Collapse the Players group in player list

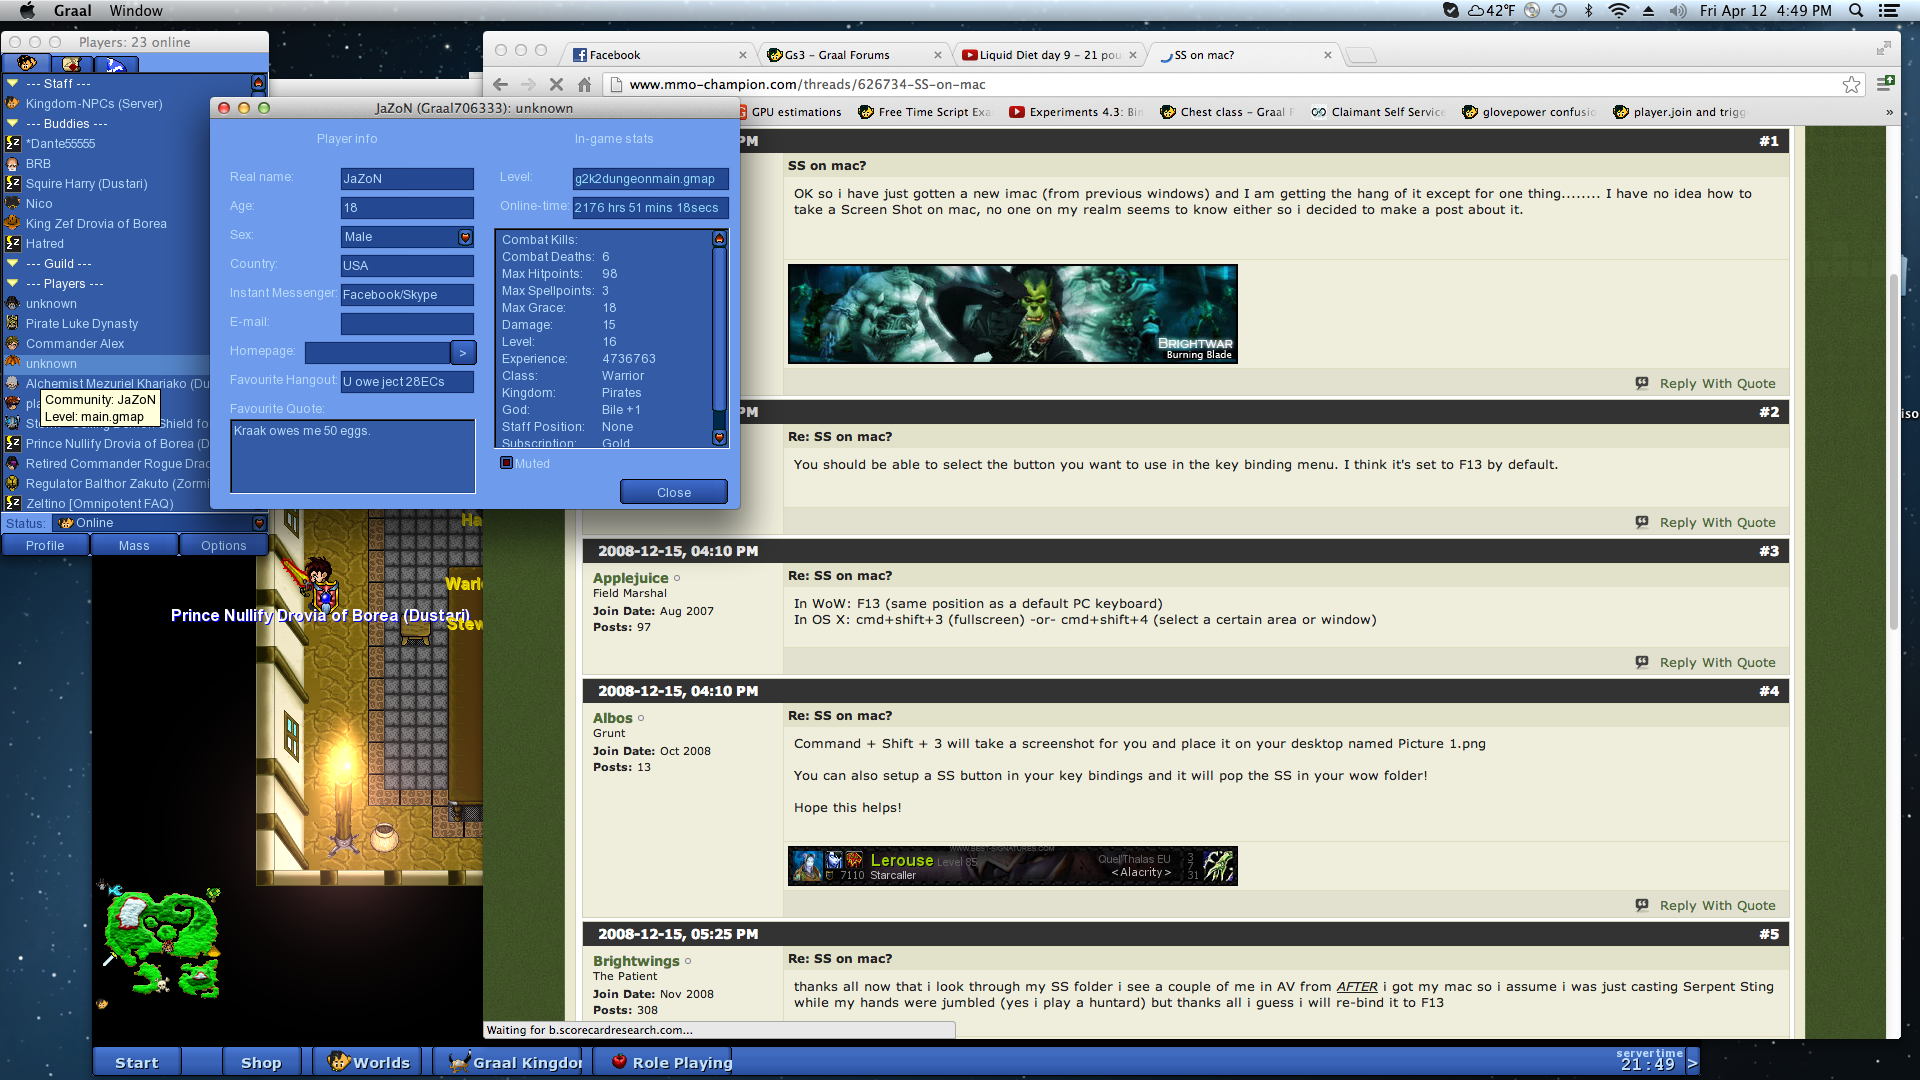13,284
